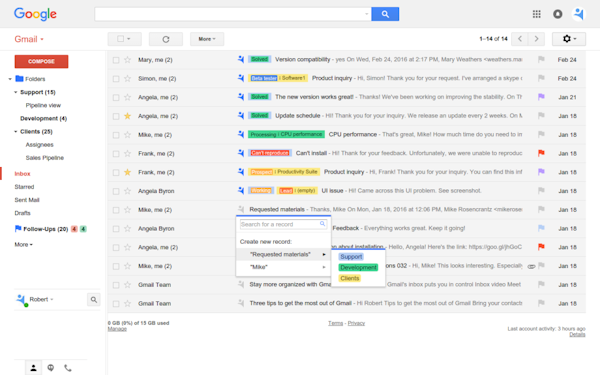Expand the More dropdown in toolbar

click(x=207, y=39)
